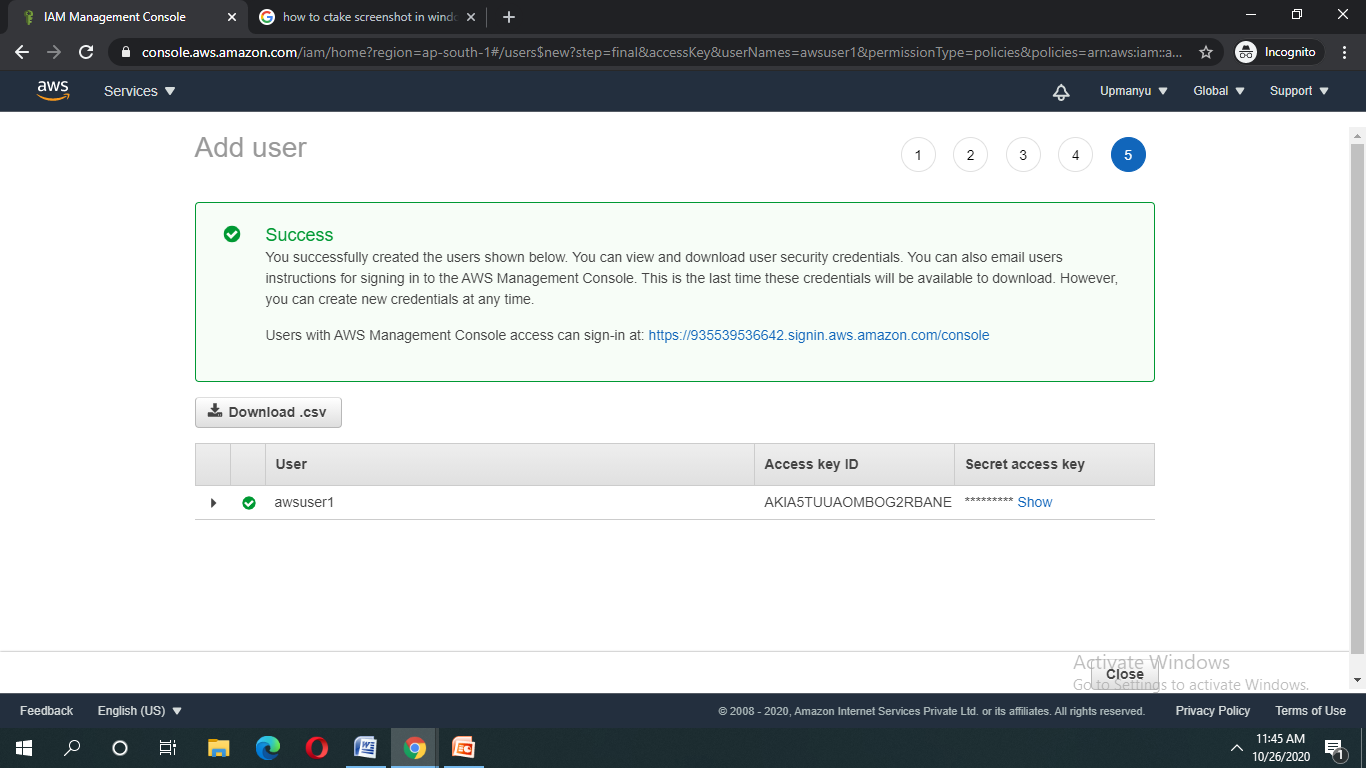Go to step 3 of Add user
This screenshot has width=1366, height=768.
click(x=1023, y=155)
